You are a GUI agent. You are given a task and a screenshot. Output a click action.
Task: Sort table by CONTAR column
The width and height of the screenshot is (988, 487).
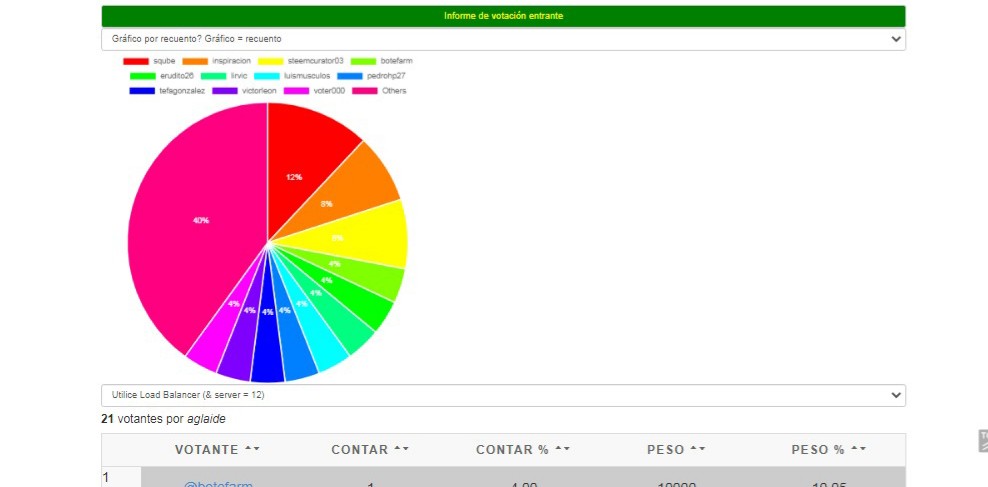pyautogui.click(x=370, y=450)
